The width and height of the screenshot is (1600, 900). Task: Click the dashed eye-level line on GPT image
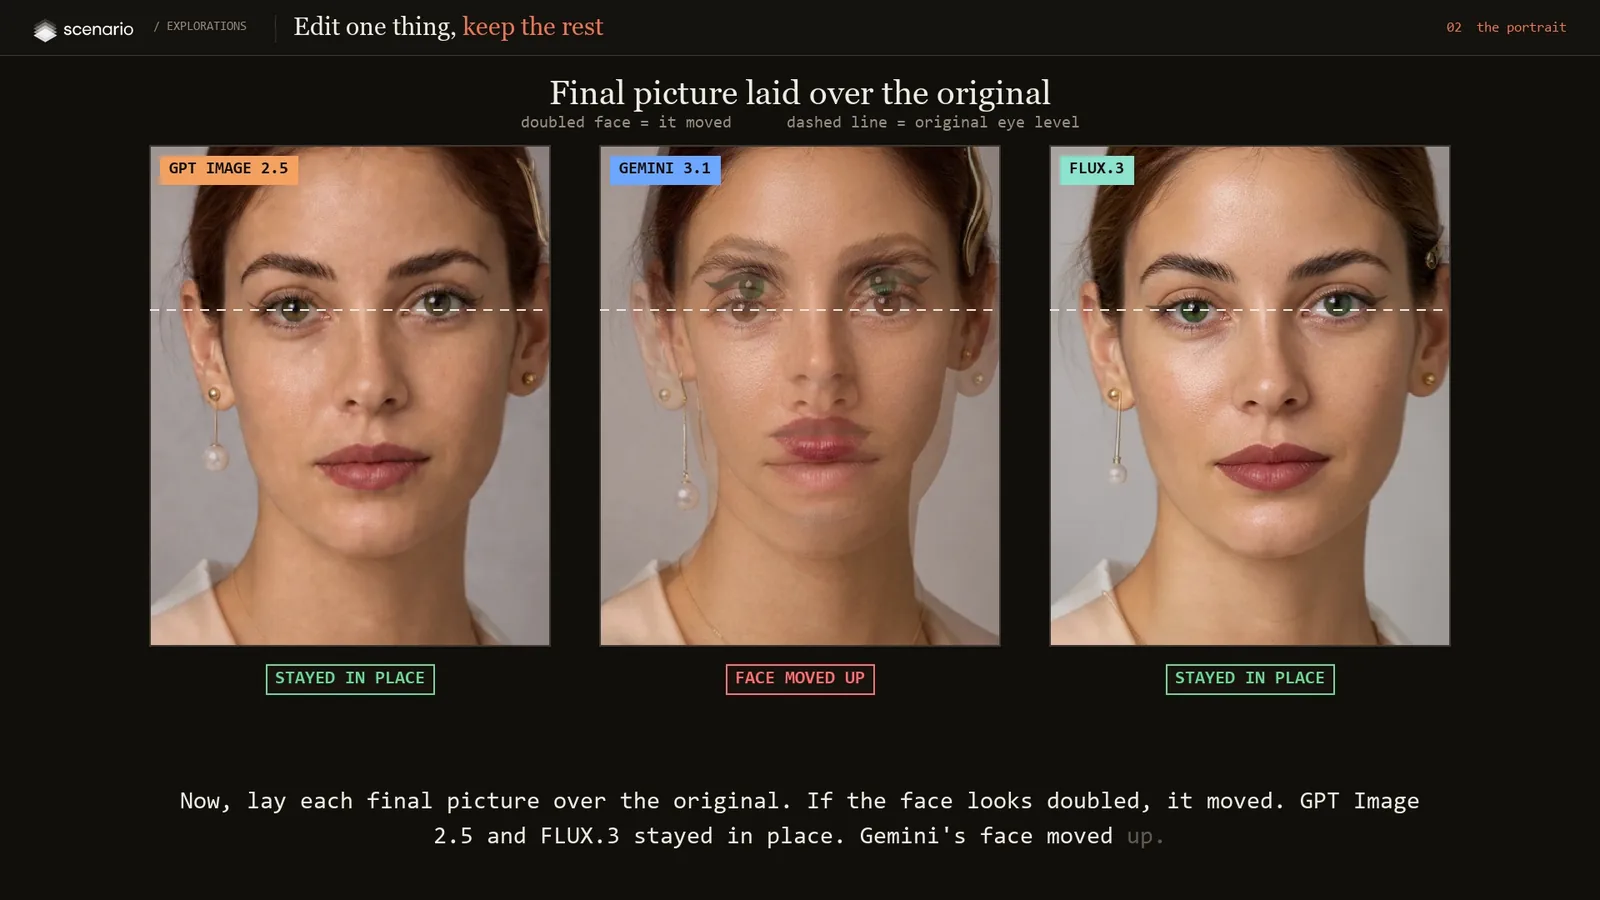(x=350, y=310)
